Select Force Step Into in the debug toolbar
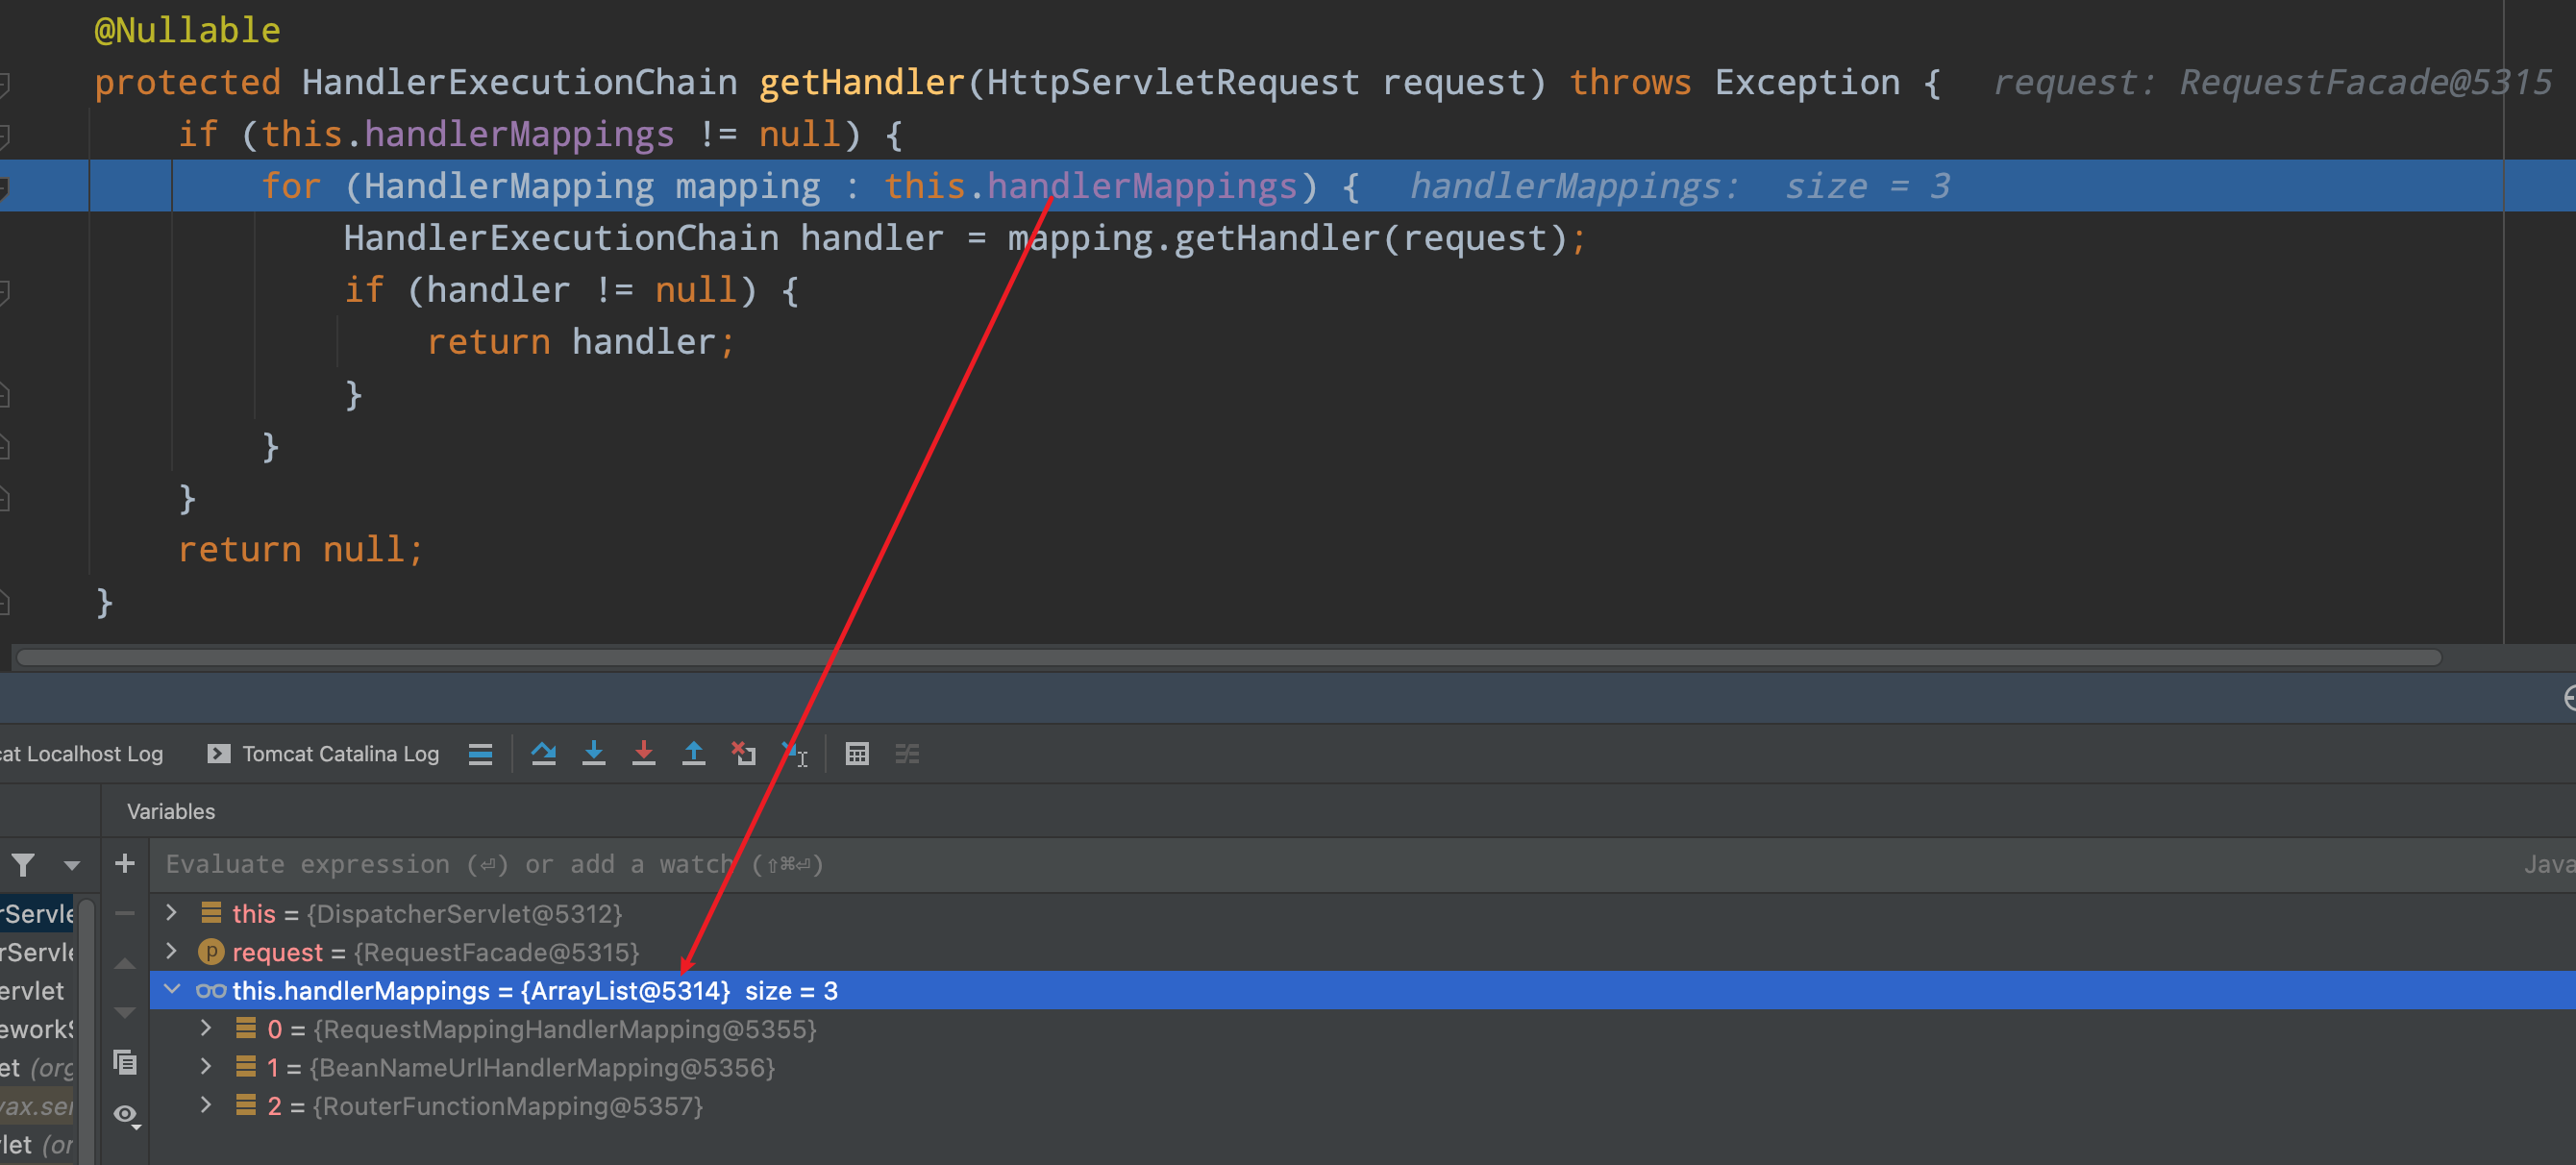Image resolution: width=2576 pixels, height=1165 pixels. 645,753
